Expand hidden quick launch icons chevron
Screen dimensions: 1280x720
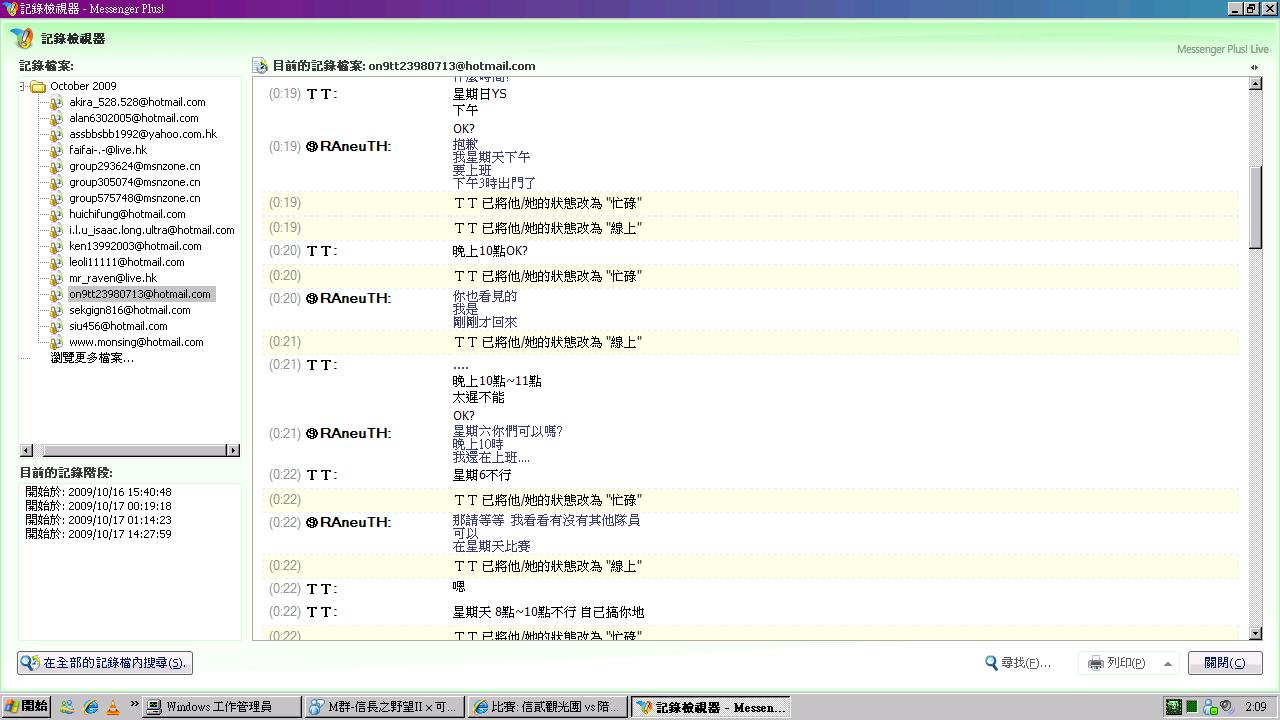tap(134, 707)
